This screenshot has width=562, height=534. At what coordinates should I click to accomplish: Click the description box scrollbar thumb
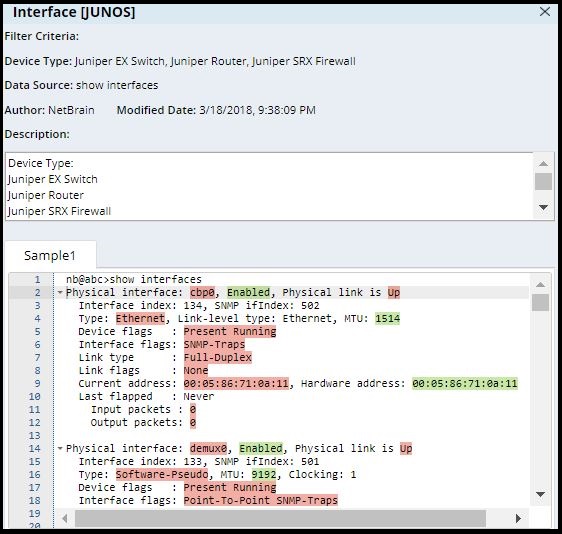click(543, 181)
